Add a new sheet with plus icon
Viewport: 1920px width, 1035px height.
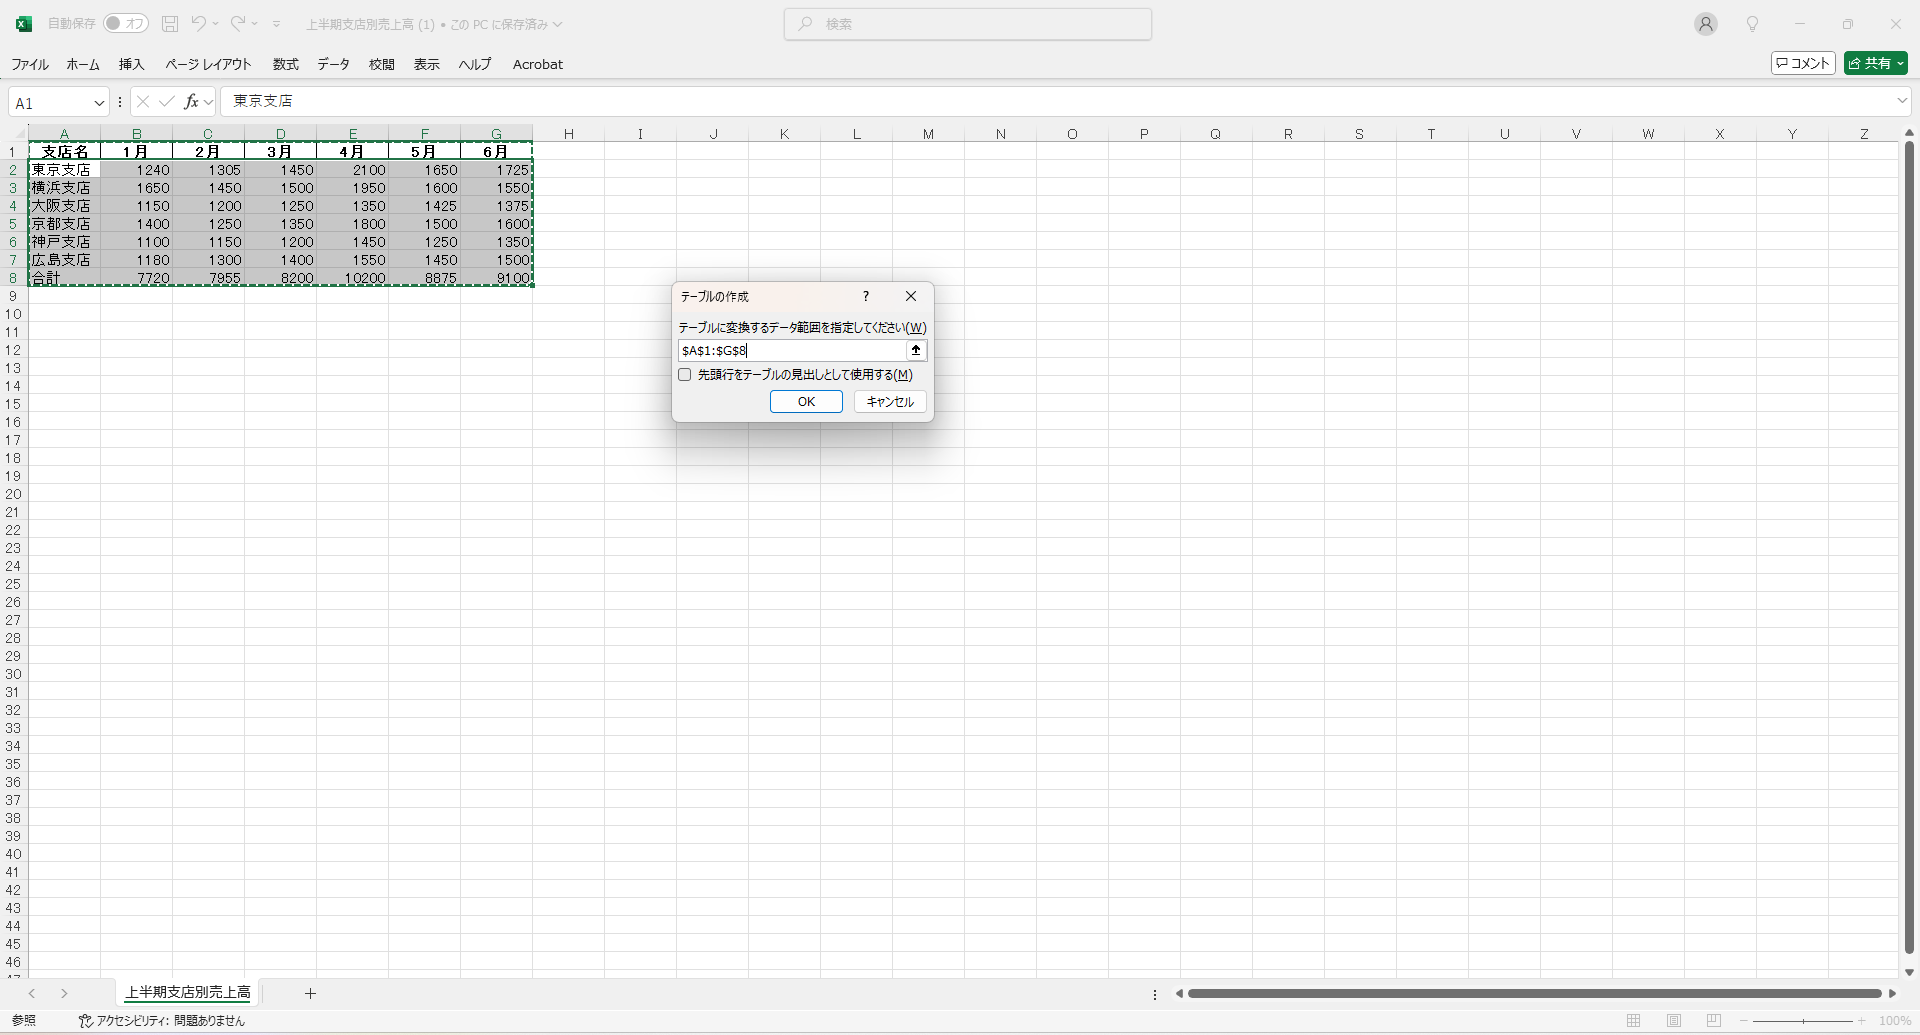310,993
